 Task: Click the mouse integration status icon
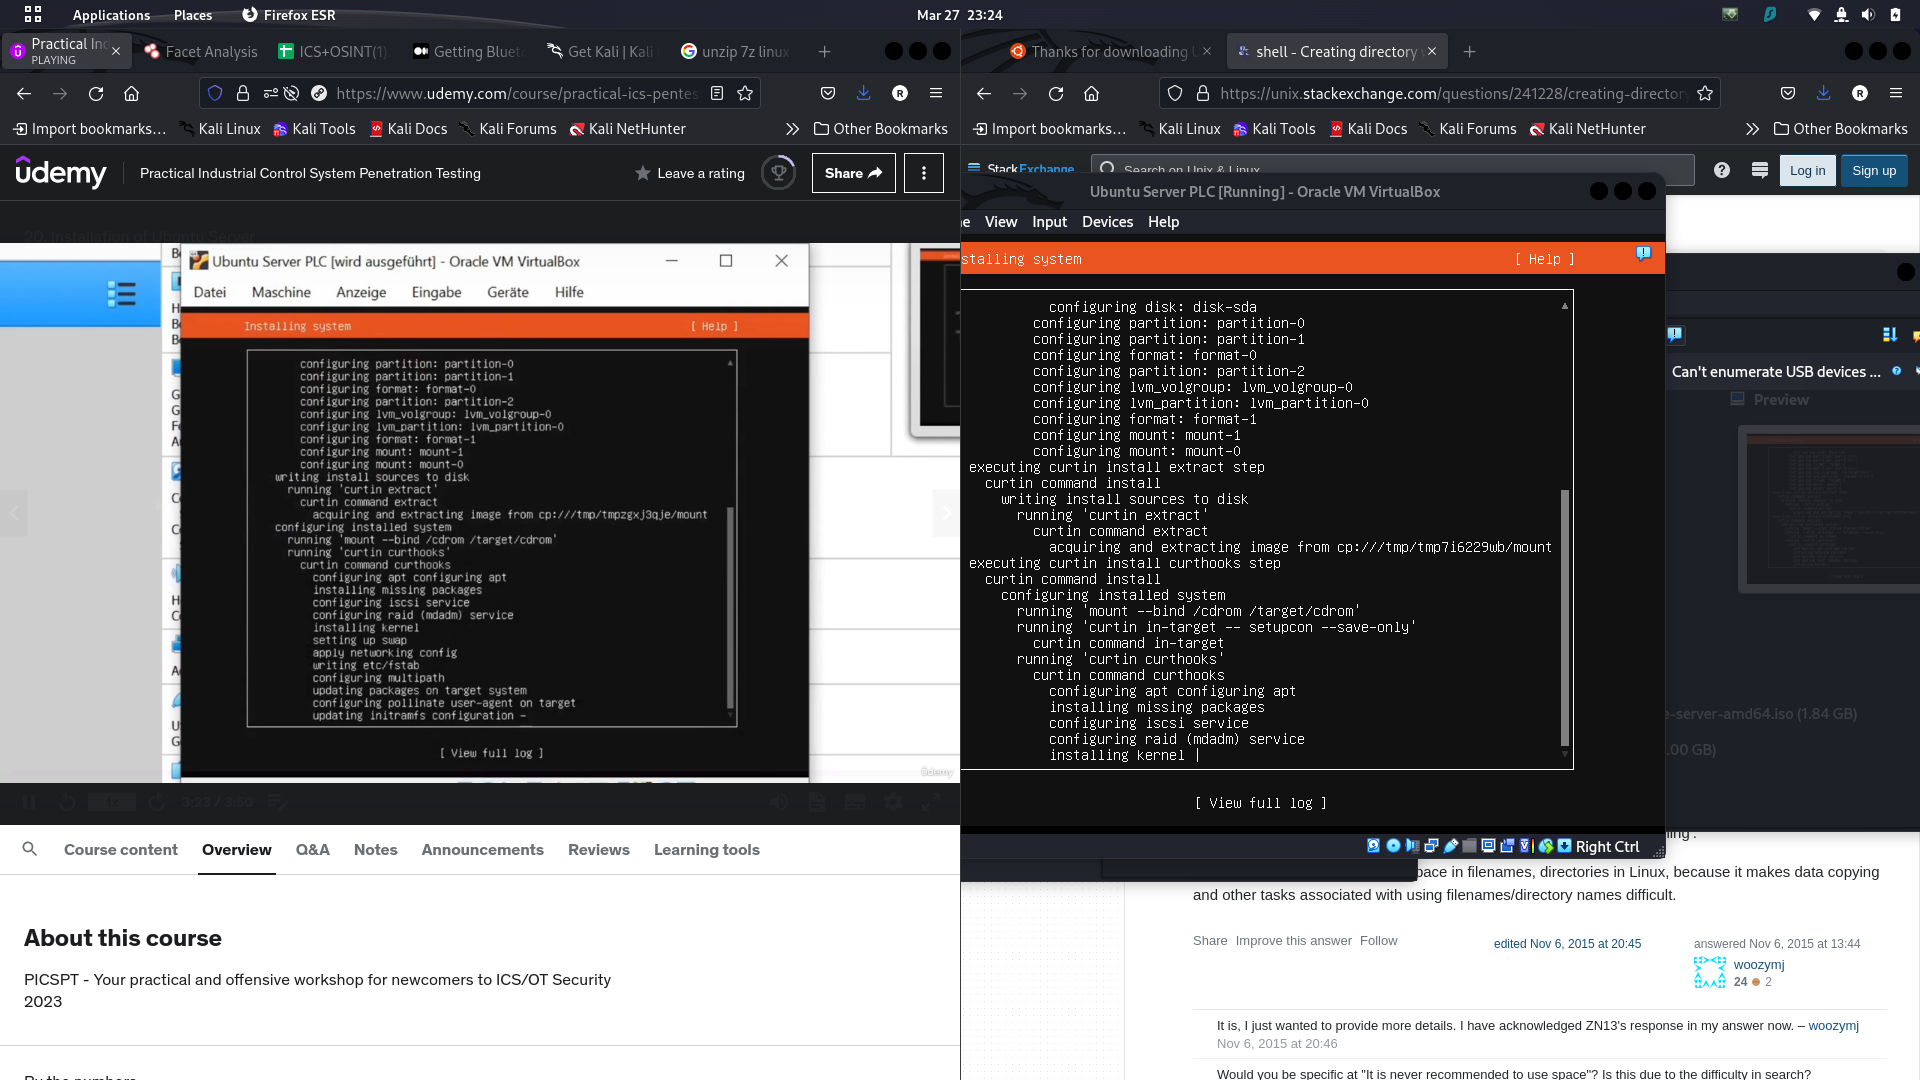tap(1546, 846)
